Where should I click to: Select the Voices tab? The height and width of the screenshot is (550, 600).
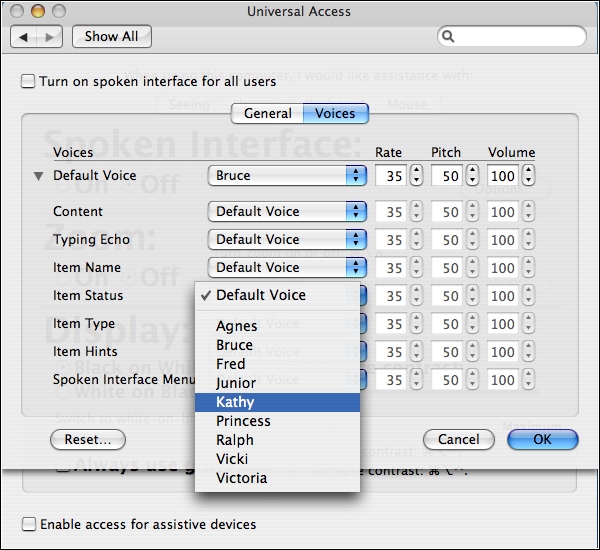pyautogui.click(x=336, y=113)
